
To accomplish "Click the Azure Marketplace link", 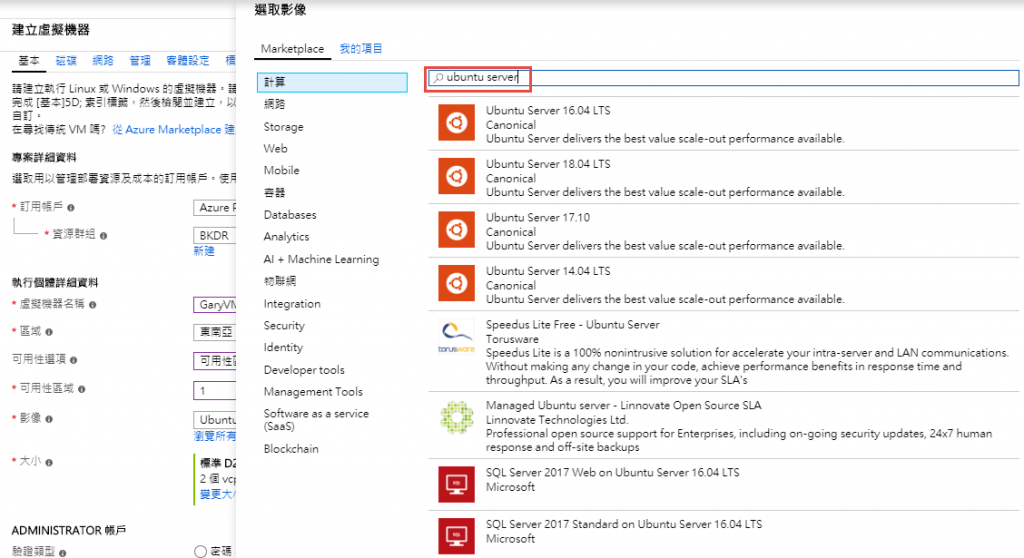I will (x=174, y=129).
